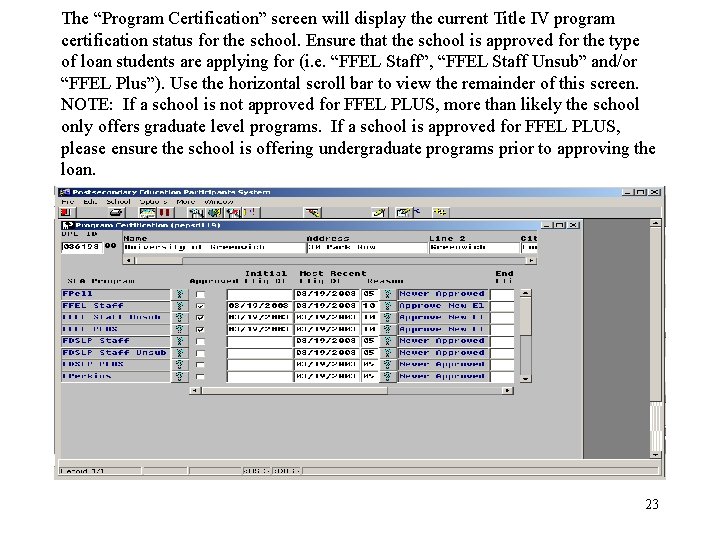
Task: Open the reason lookup for the FDSLP Staff row
Action: 388,341
